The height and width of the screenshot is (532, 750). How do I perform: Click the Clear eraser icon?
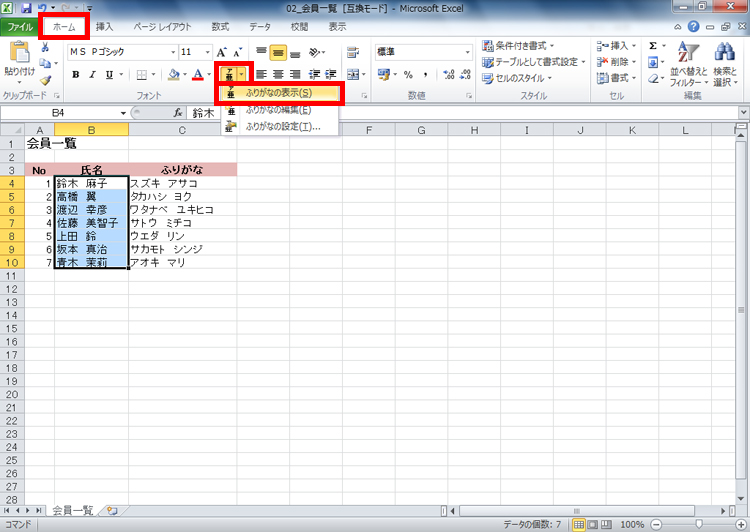tap(653, 78)
